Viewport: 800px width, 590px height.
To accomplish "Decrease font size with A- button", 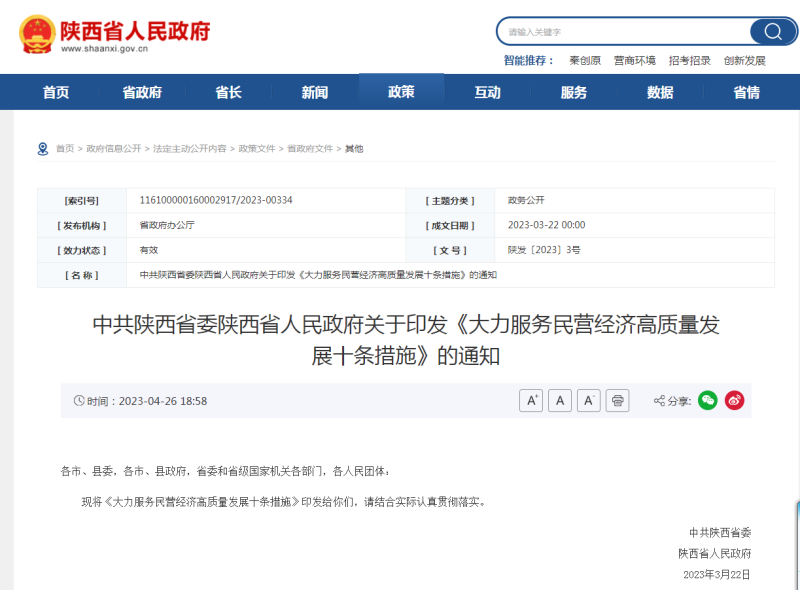I will point(589,401).
